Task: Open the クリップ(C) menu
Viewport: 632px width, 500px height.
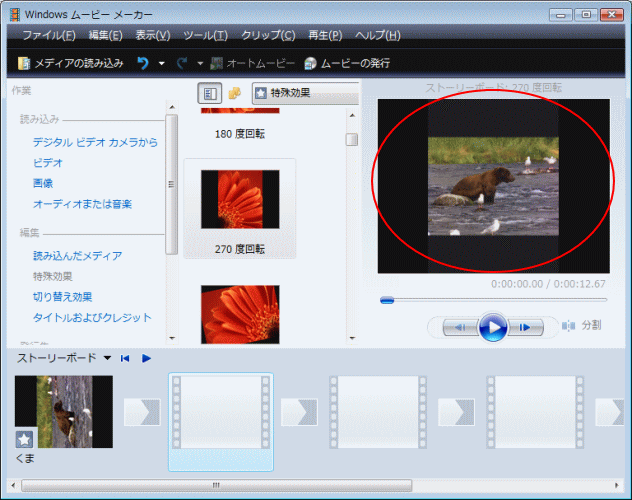Action: click(268, 35)
